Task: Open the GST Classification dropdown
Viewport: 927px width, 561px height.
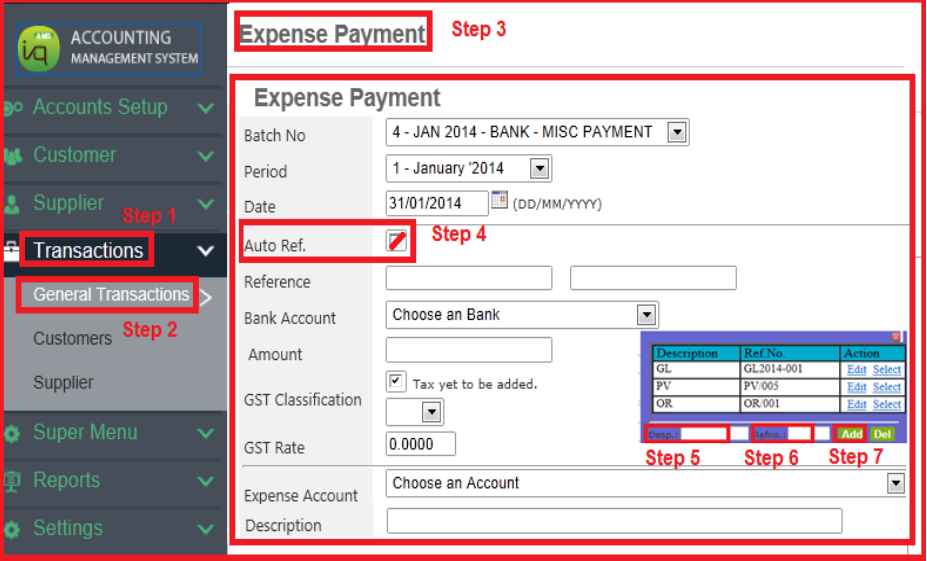Action: [432, 412]
